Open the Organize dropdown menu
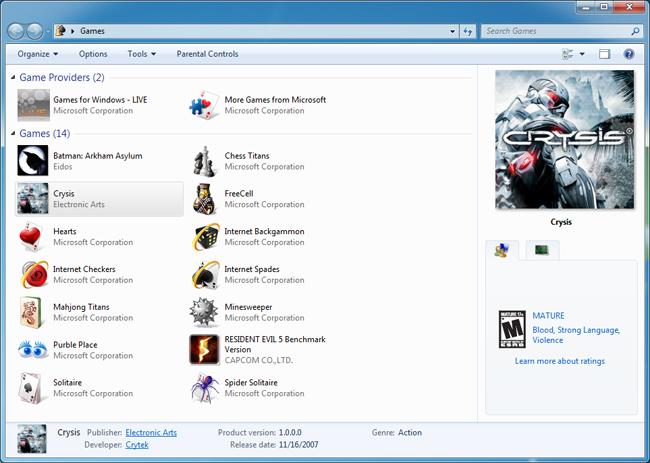 [x=38, y=54]
